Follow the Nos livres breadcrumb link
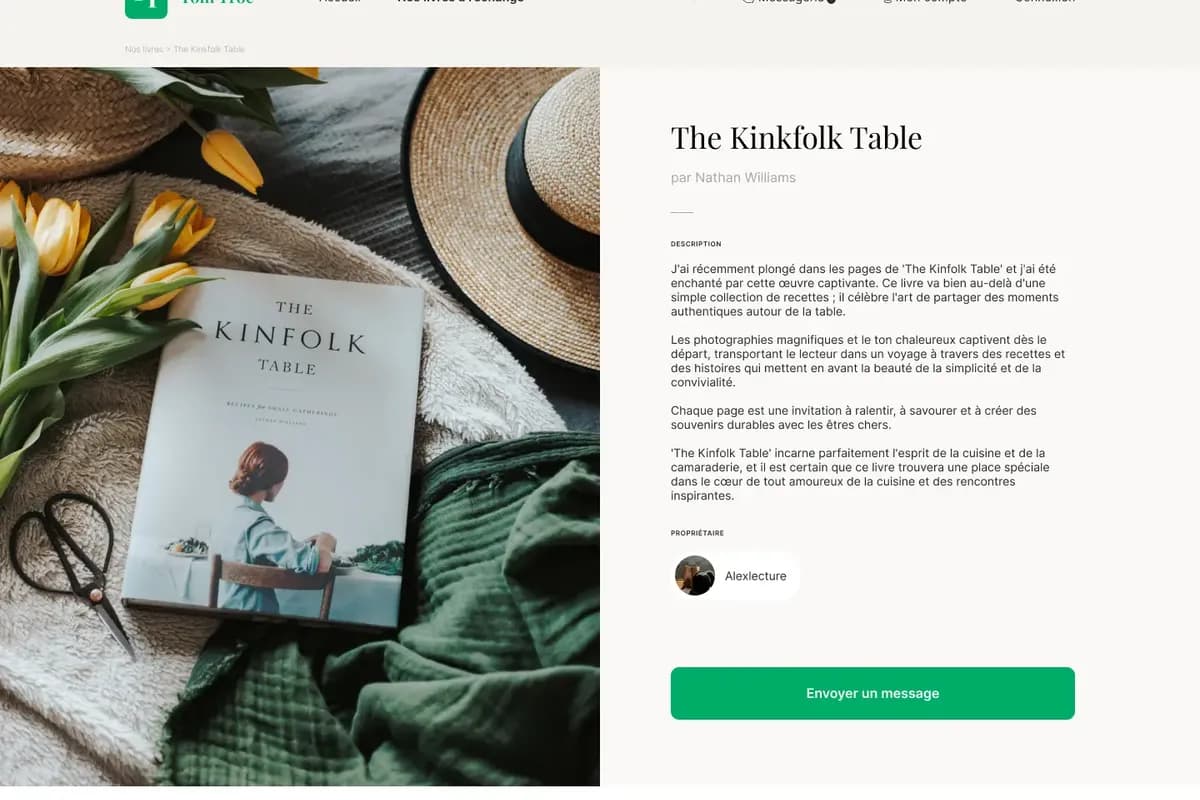The width and height of the screenshot is (1200, 800). click(144, 49)
